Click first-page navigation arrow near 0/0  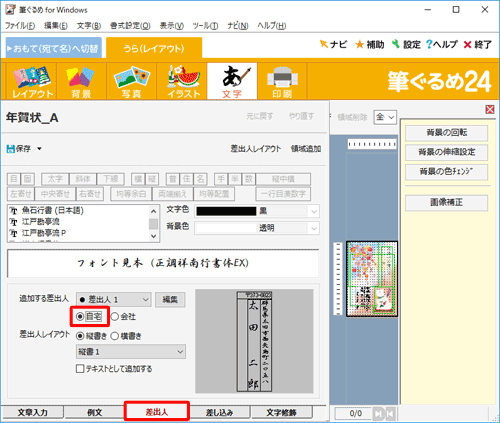[390, 414]
